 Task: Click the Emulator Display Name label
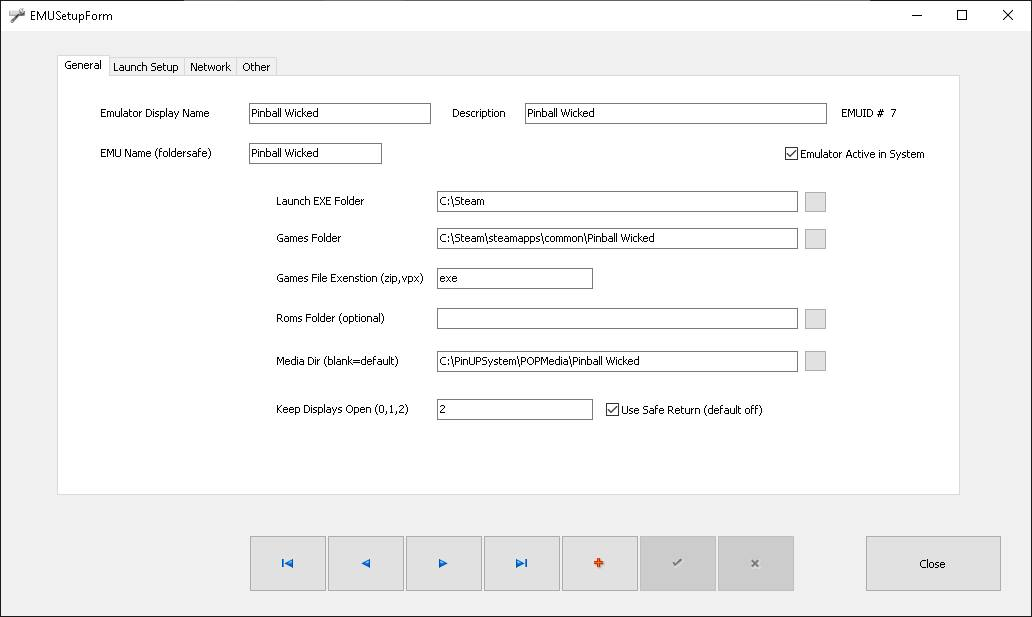(x=155, y=113)
